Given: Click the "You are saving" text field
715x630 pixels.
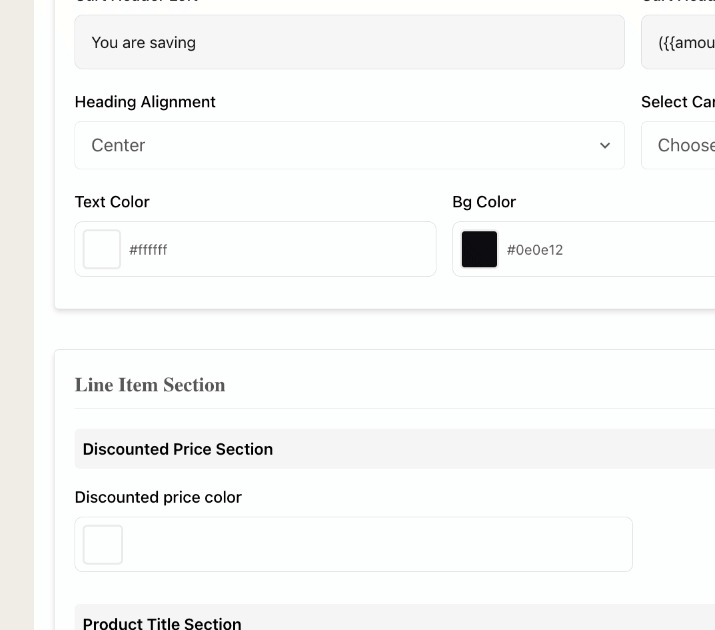Looking at the screenshot, I should 349,43.
